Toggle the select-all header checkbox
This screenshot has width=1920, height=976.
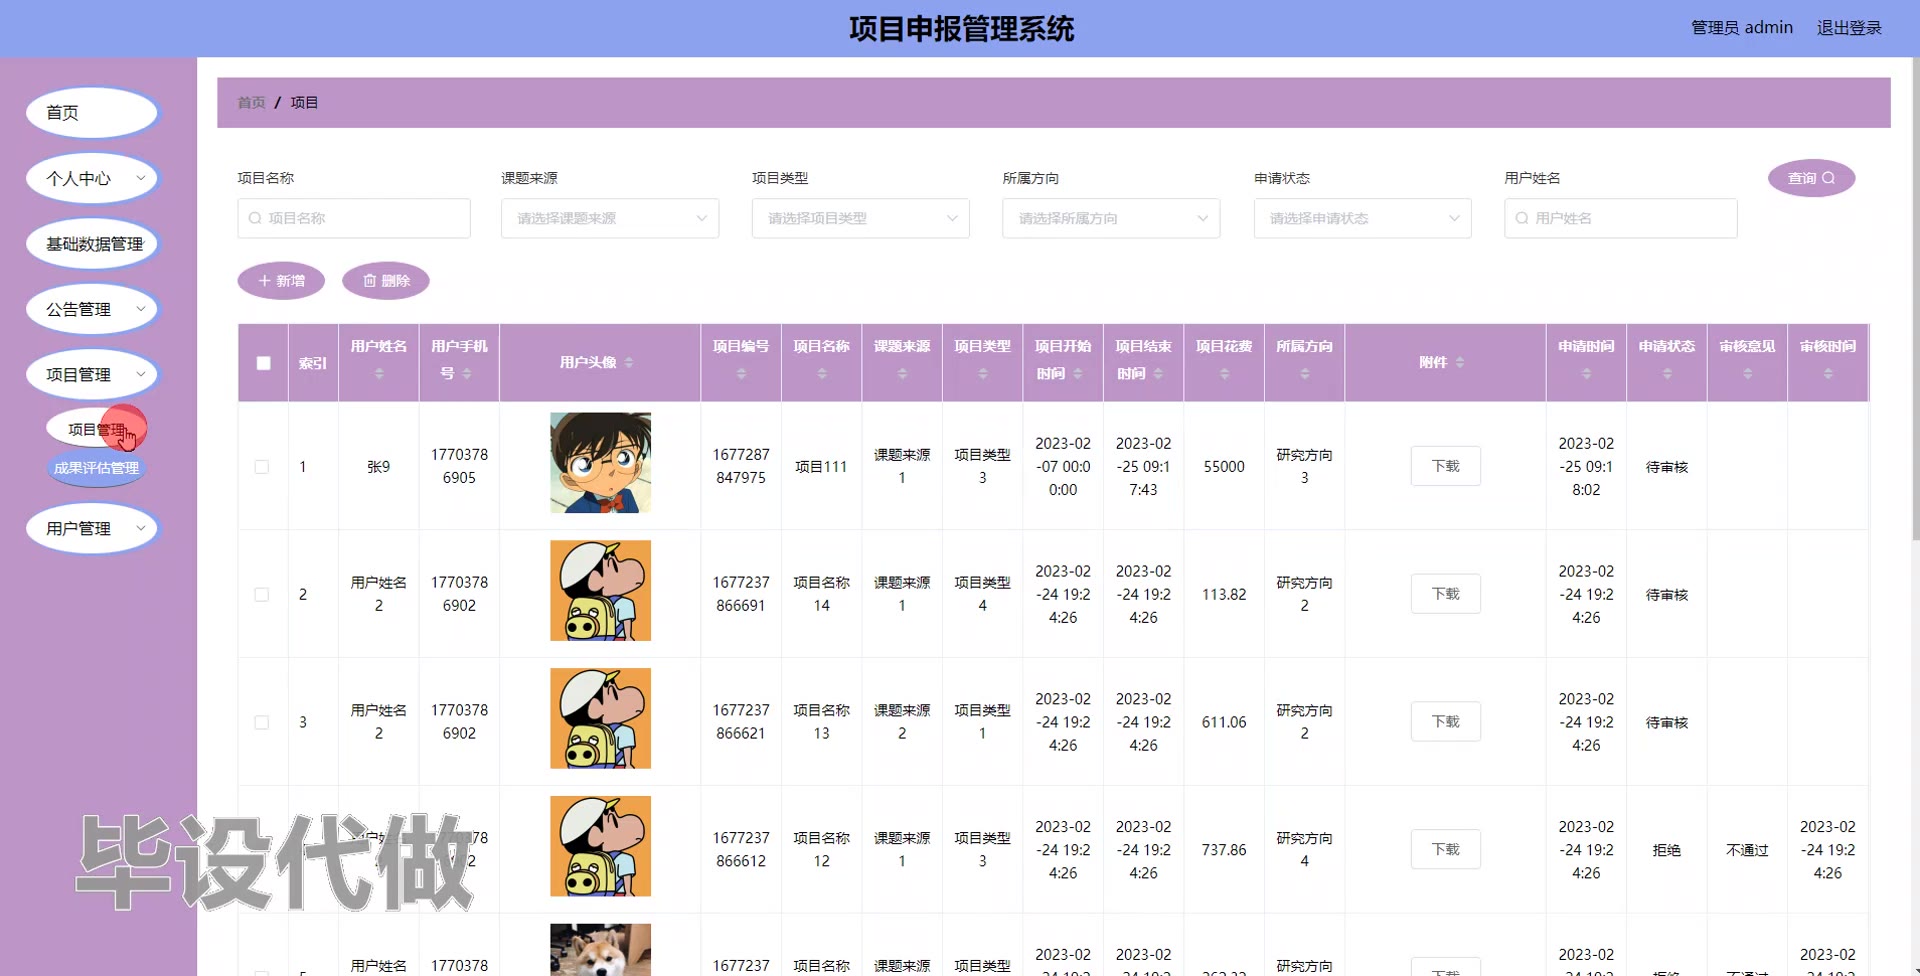[x=263, y=363]
